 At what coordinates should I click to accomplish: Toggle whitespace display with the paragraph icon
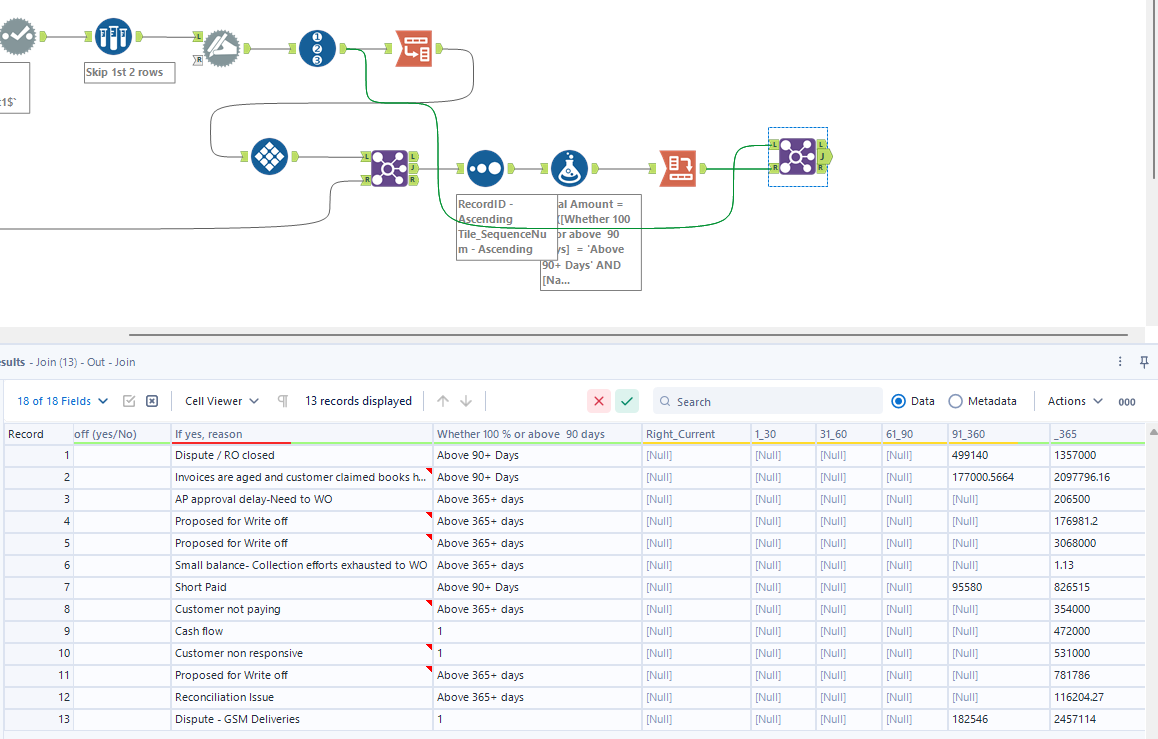pyautogui.click(x=281, y=400)
